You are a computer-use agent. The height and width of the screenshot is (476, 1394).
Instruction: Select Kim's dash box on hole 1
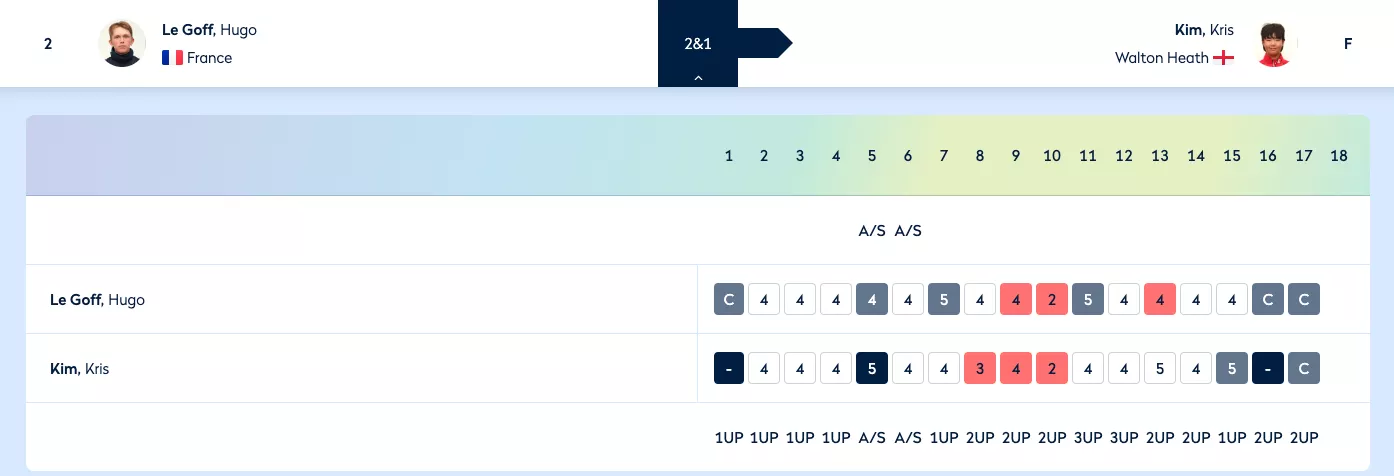click(x=729, y=368)
